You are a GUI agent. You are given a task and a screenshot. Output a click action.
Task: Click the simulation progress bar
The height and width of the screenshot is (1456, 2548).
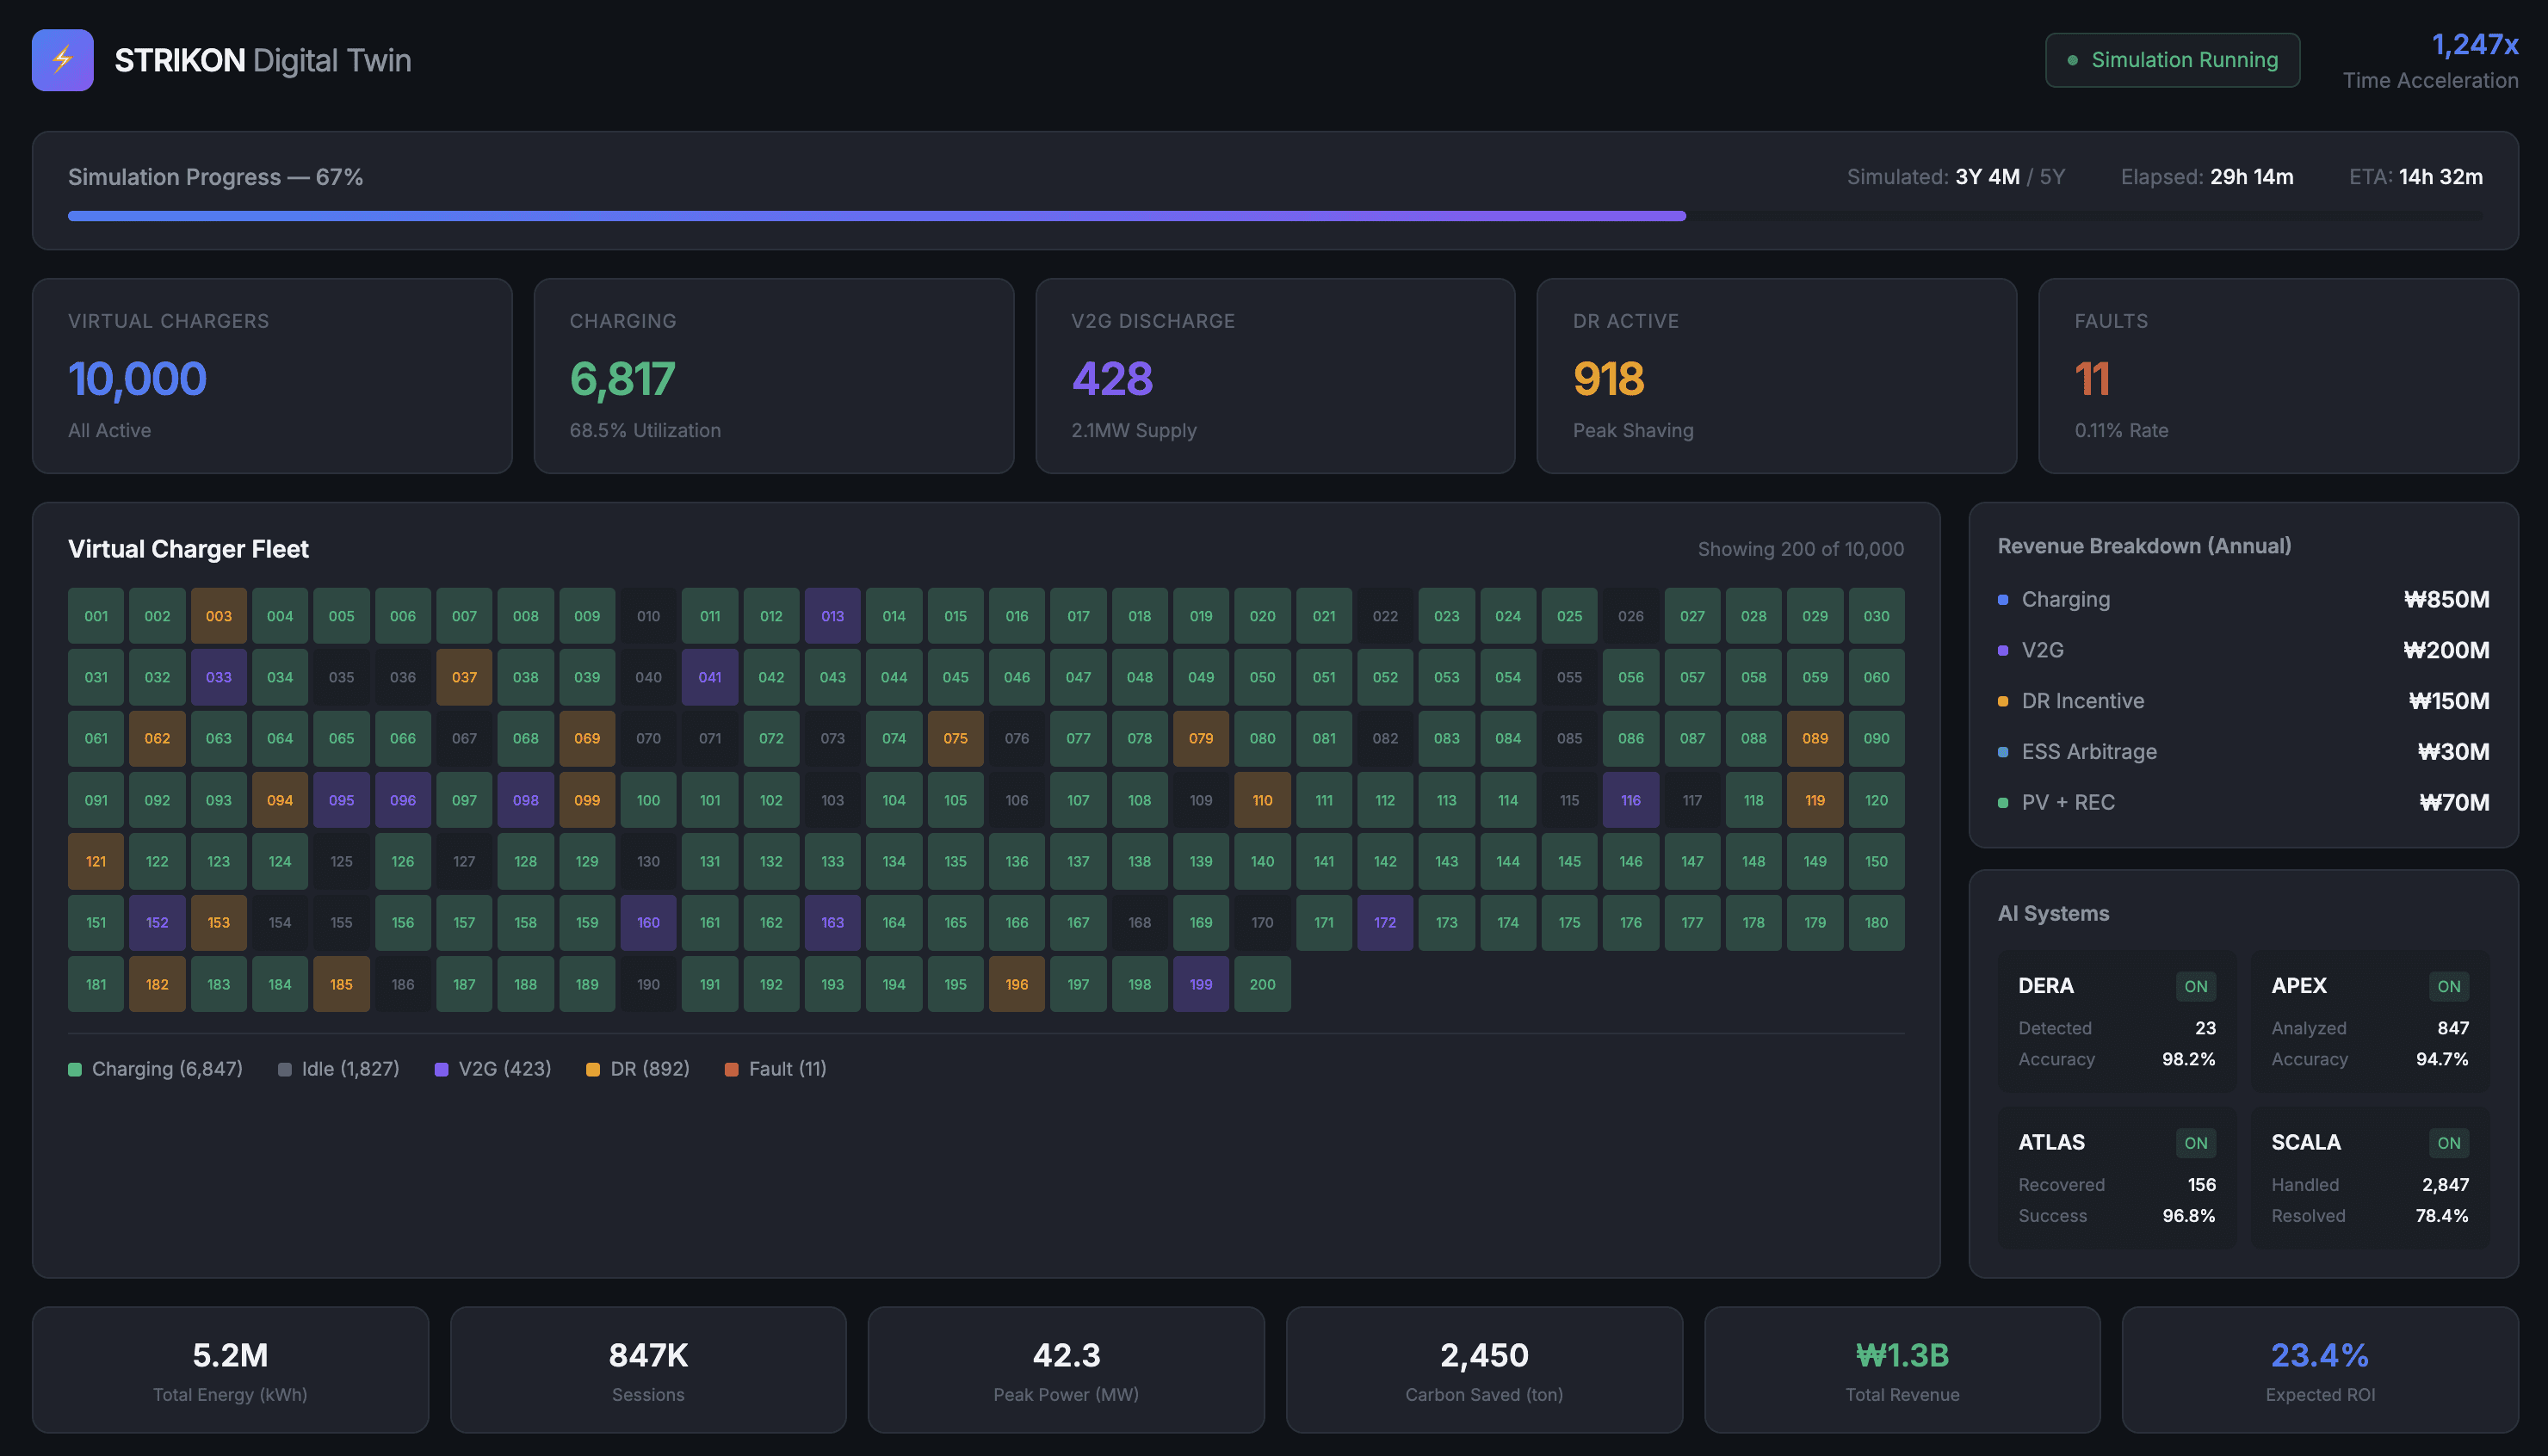click(1274, 216)
